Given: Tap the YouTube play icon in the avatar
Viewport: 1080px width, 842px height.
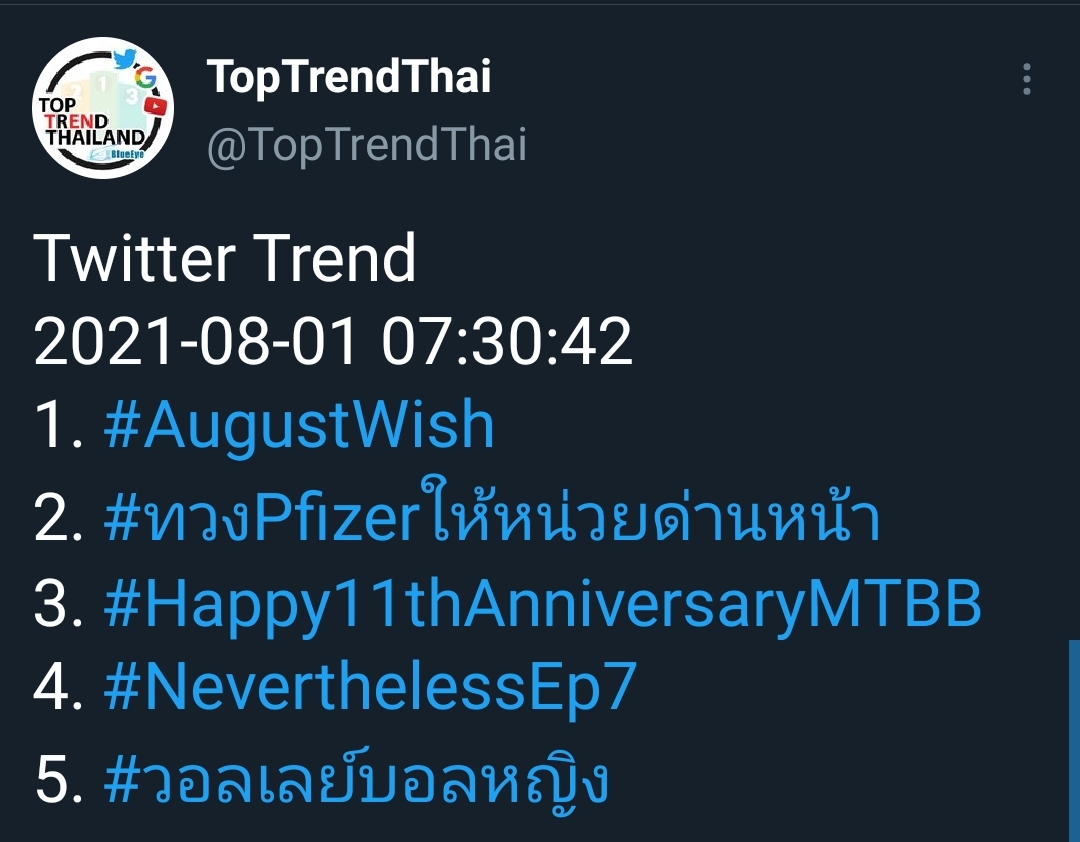Looking at the screenshot, I should click(x=156, y=106).
